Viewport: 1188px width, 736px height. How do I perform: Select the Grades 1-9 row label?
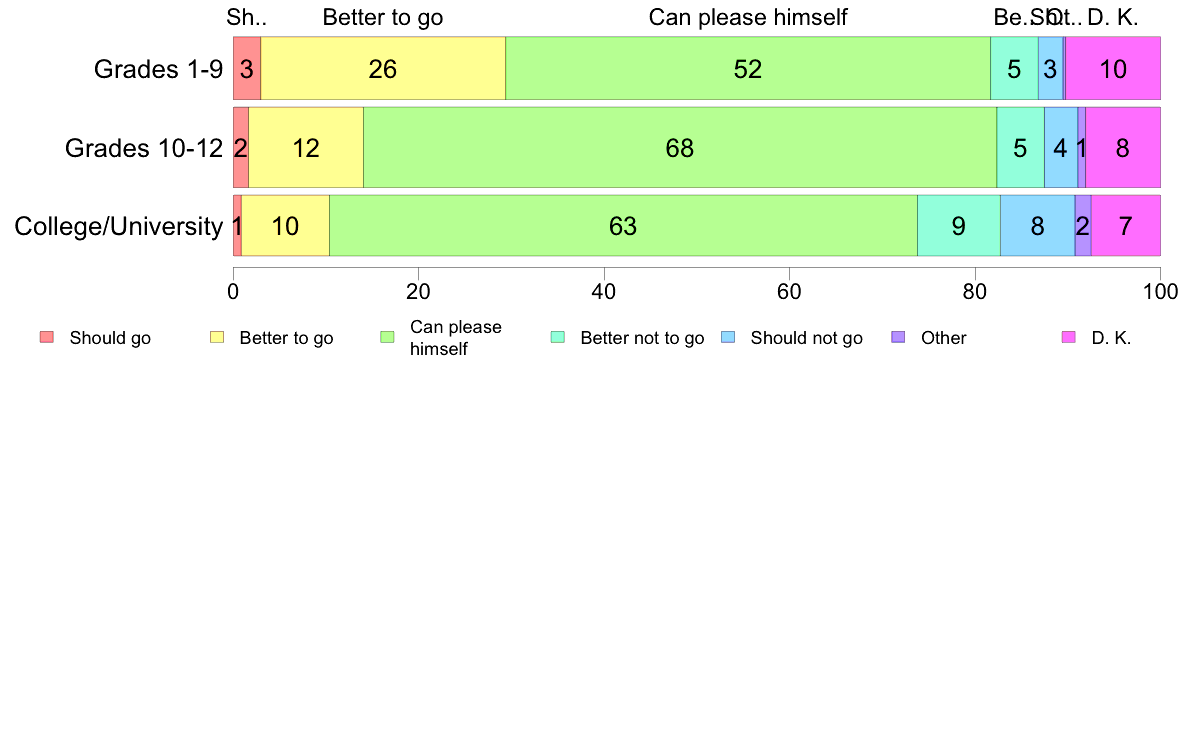158,69
